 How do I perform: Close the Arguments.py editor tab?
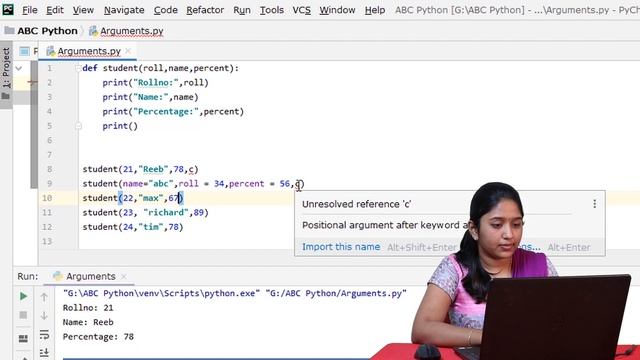(128, 51)
